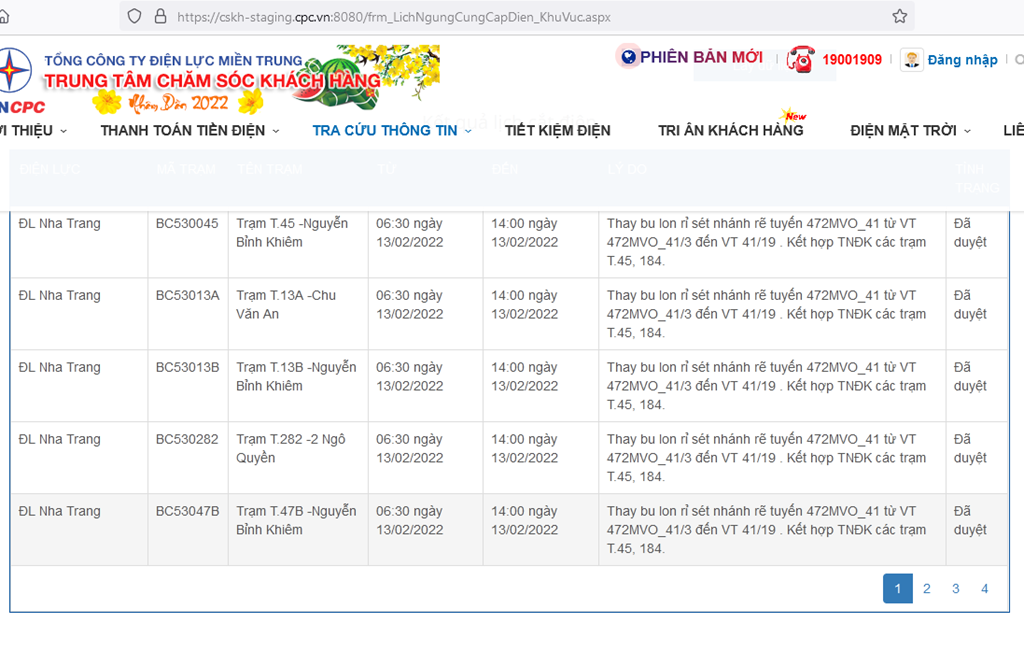Go to page 3 of results
Viewport: 1024px width, 666px height.
point(955,589)
